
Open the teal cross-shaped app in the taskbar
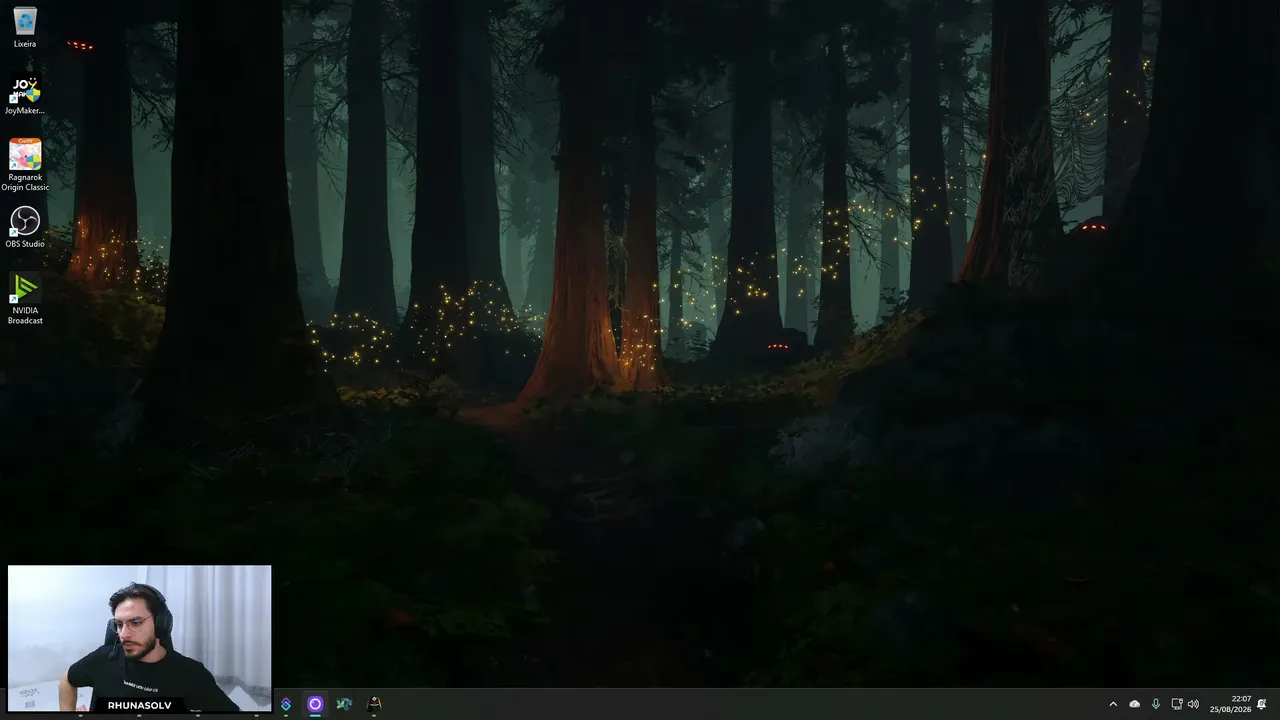pyautogui.click(x=344, y=704)
